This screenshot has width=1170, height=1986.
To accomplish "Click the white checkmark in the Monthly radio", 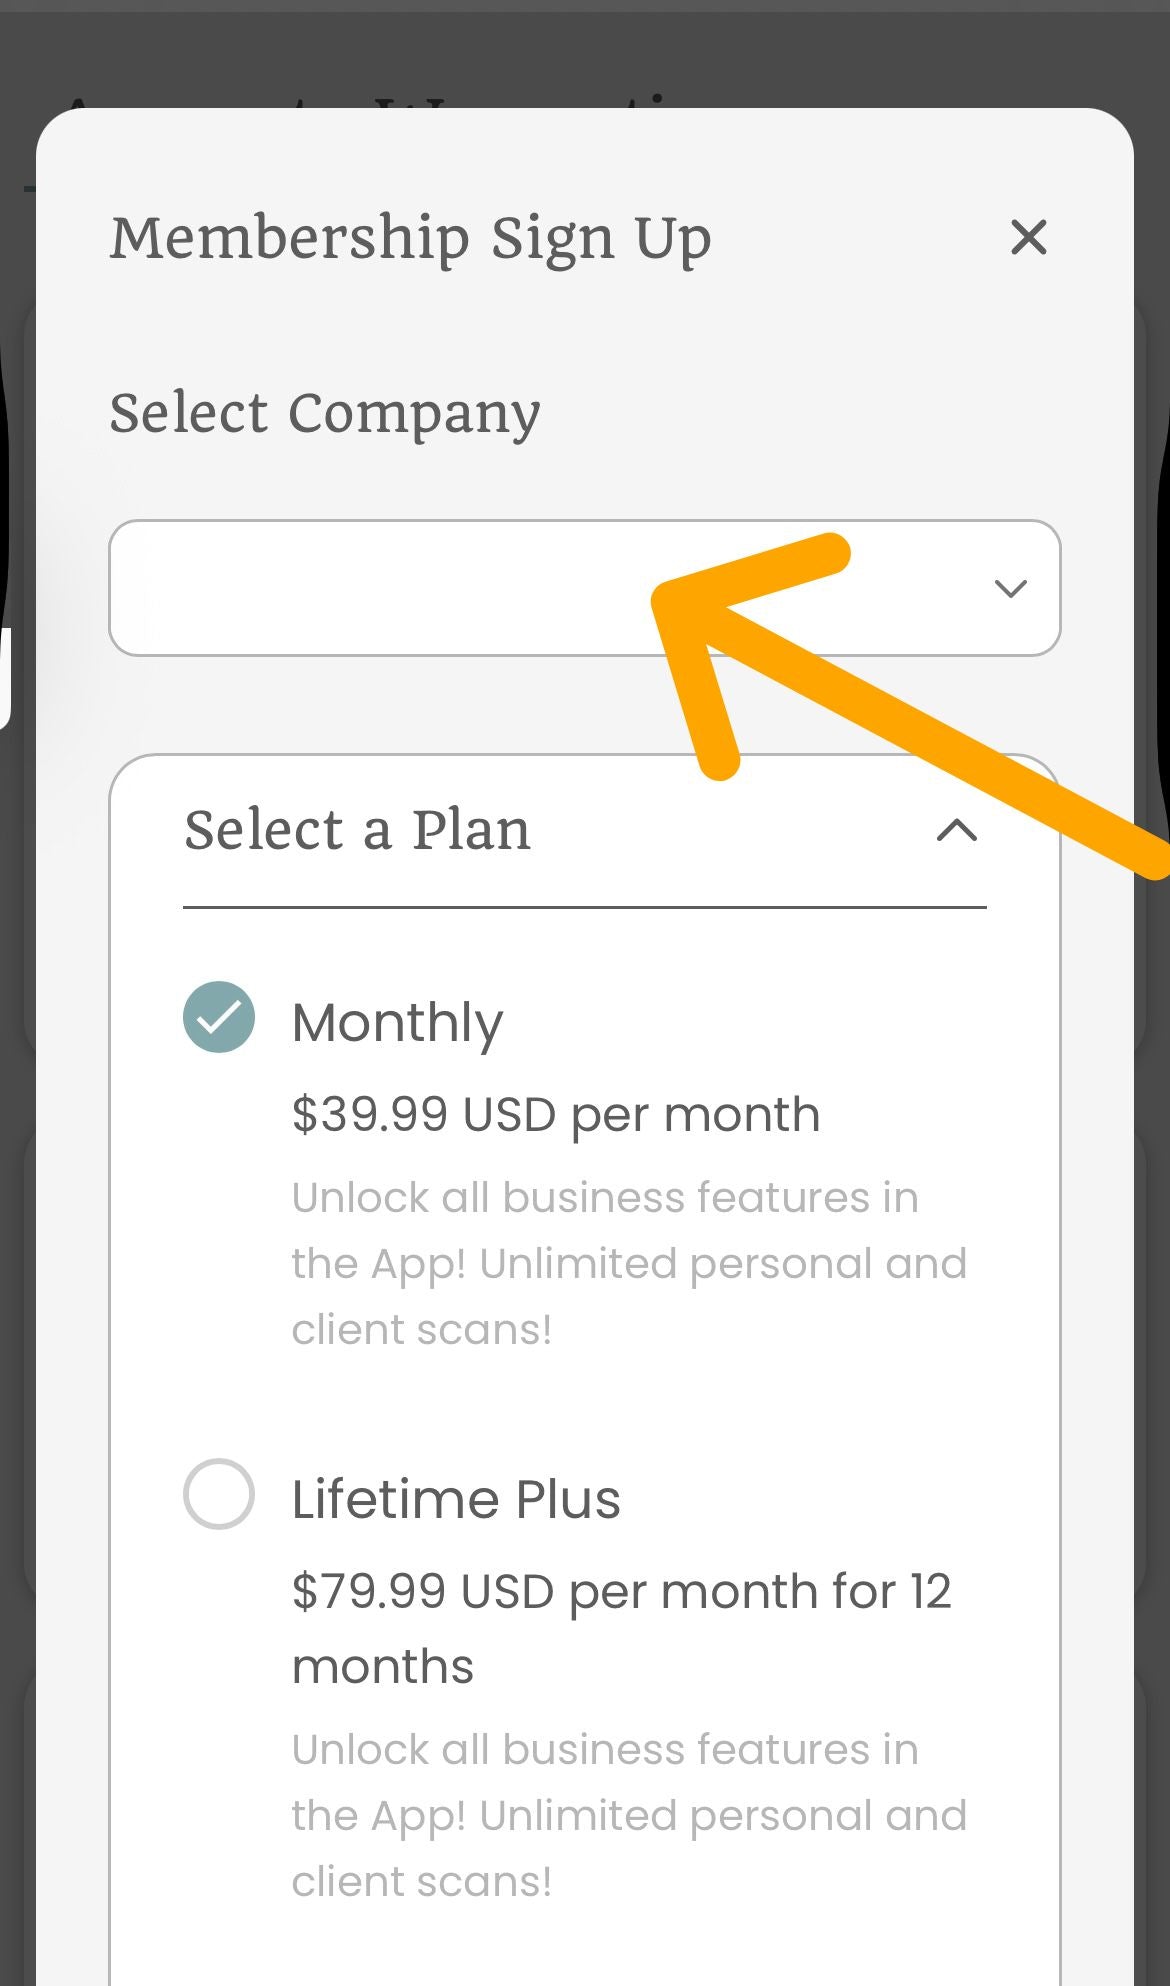I will [x=219, y=1018].
